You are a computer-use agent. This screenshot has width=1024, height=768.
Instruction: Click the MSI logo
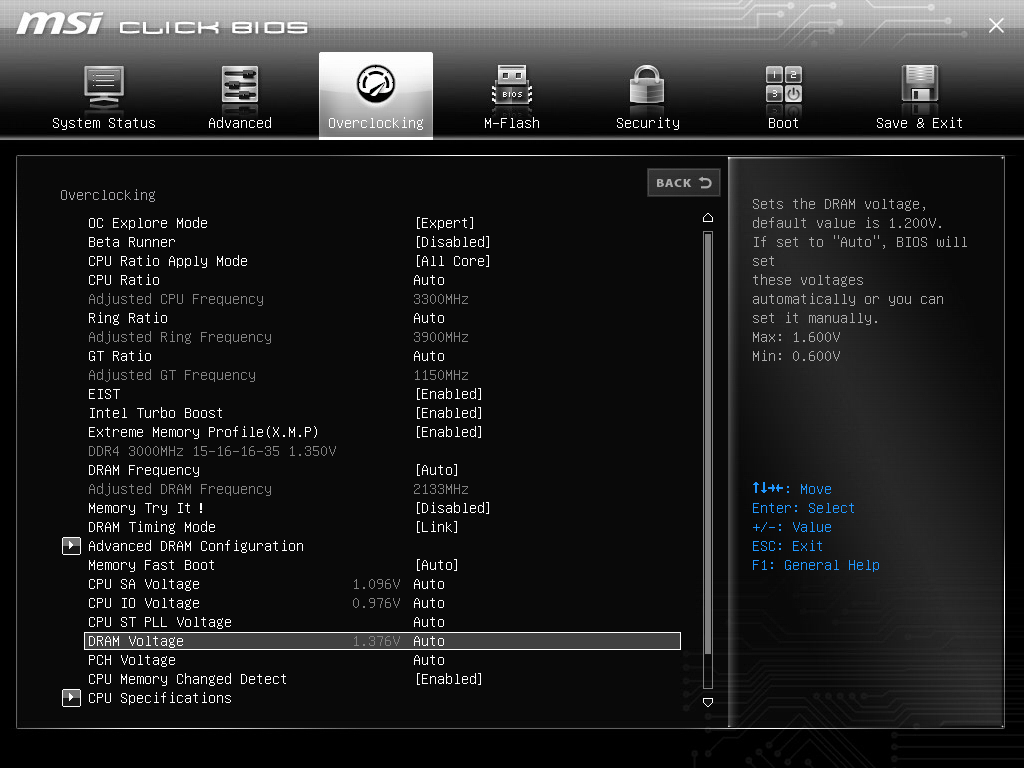(x=60, y=24)
